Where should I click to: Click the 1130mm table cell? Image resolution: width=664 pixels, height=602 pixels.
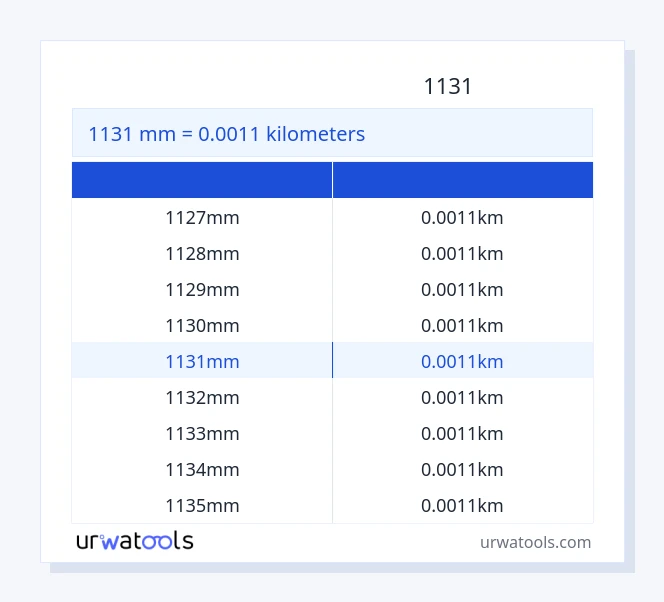click(x=202, y=326)
